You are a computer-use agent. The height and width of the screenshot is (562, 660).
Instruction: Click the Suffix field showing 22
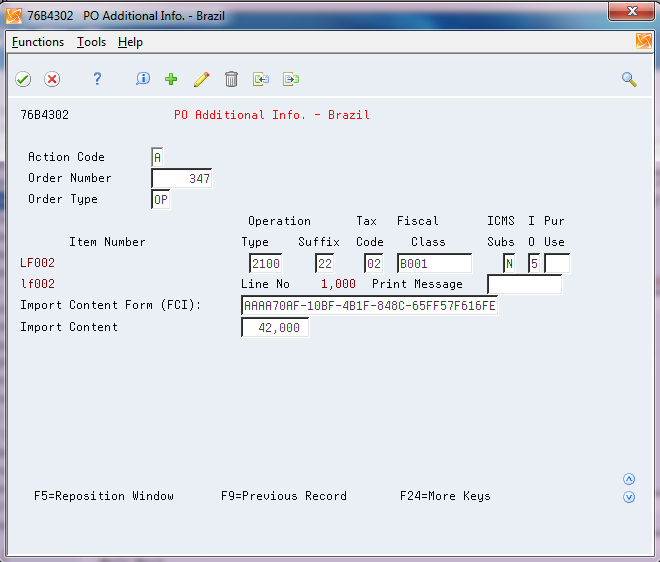click(x=325, y=264)
